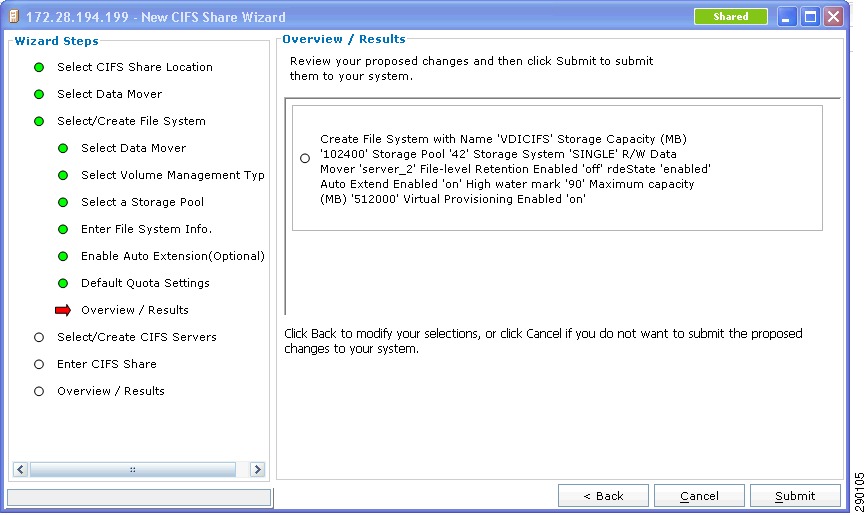Click empty circle beside Enter CIFS Share
This screenshot has height=515, width=868.
39,364
